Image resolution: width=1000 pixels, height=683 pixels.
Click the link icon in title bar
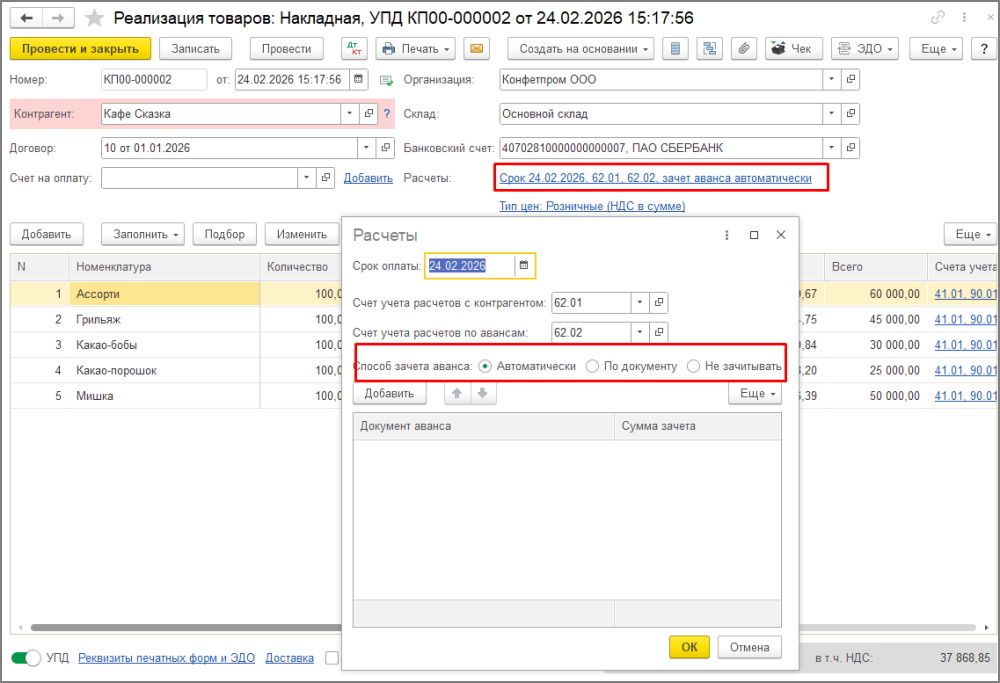pyautogui.click(x=937, y=18)
